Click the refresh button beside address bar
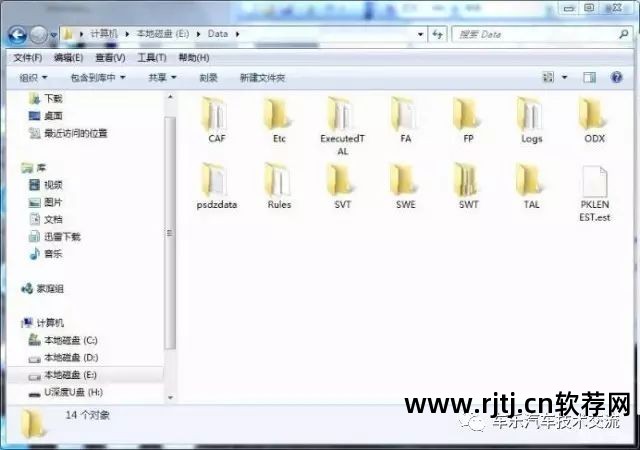This screenshot has height=450, width=640. 438,34
